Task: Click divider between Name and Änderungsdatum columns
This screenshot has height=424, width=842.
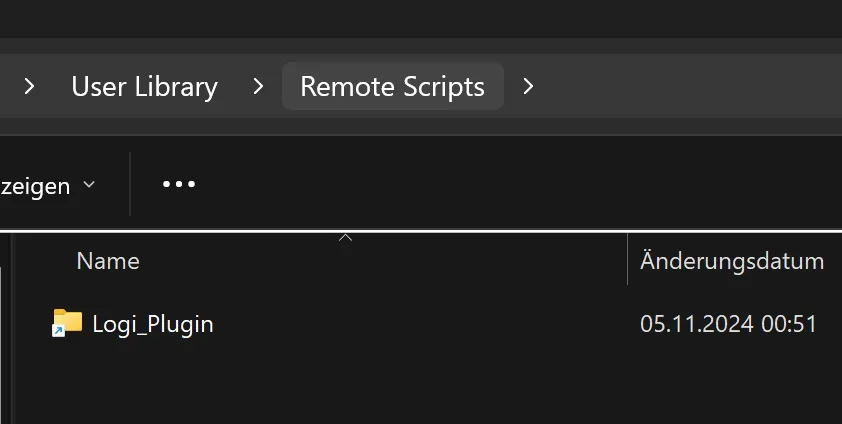Action: (x=628, y=260)
